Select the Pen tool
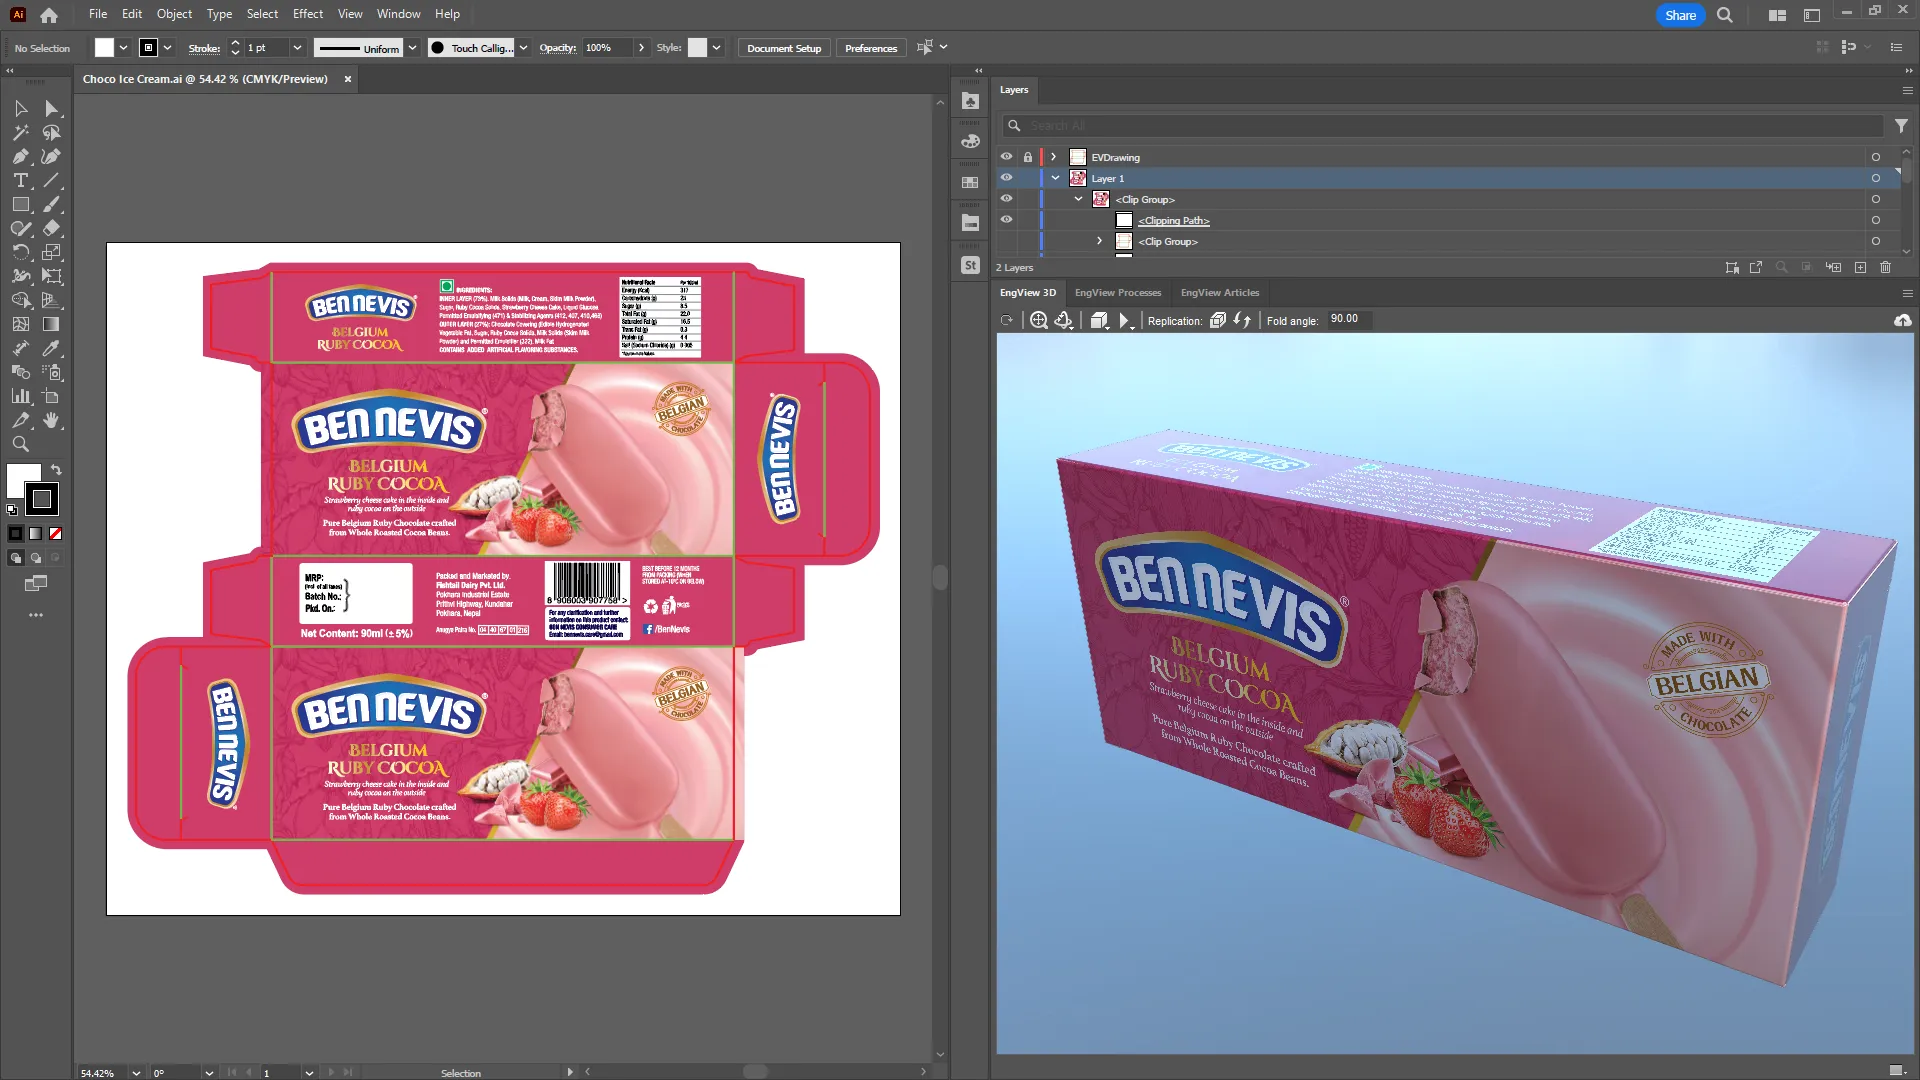The height and width of the screenshot is (1080, 1920). 20,156
